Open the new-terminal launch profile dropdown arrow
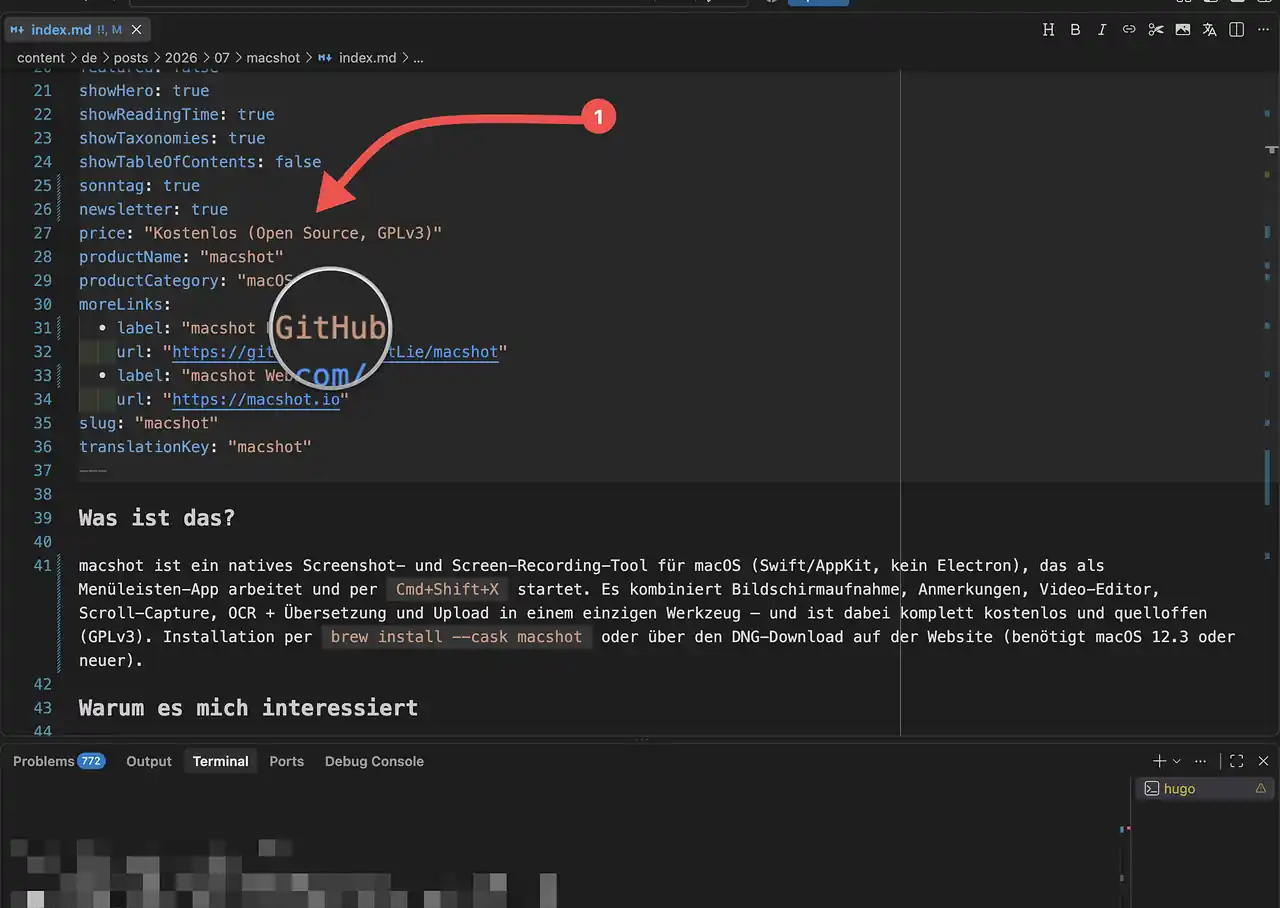This screenshot has width=1280, height=908. click(1176, 761)
